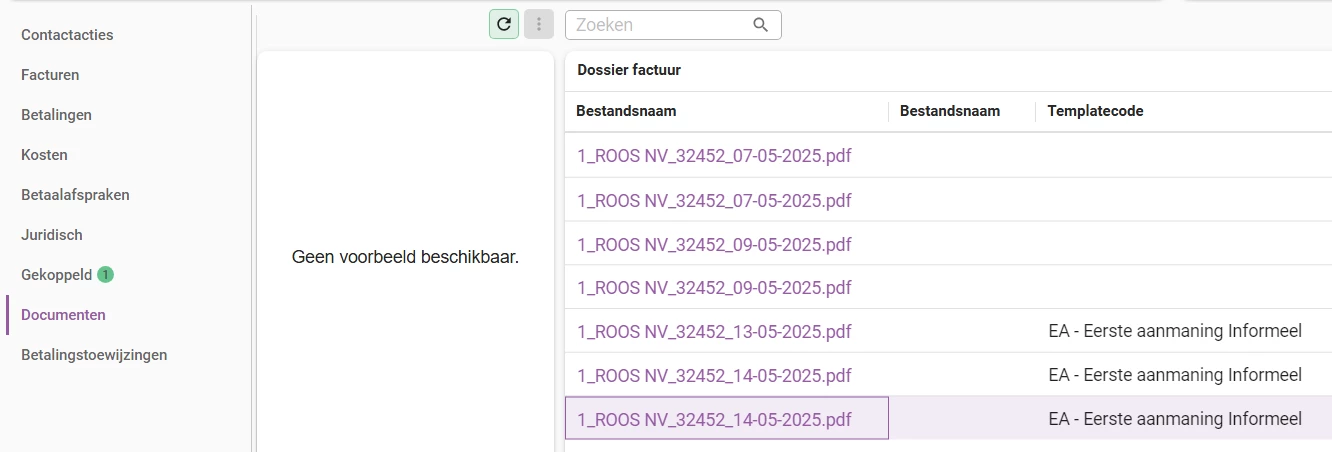Open file 1_ROOS NV_32452_13-05-2025.pdf
This screenshot has width=1332, height=452.
pyautogui.click(x=715, y=331)
